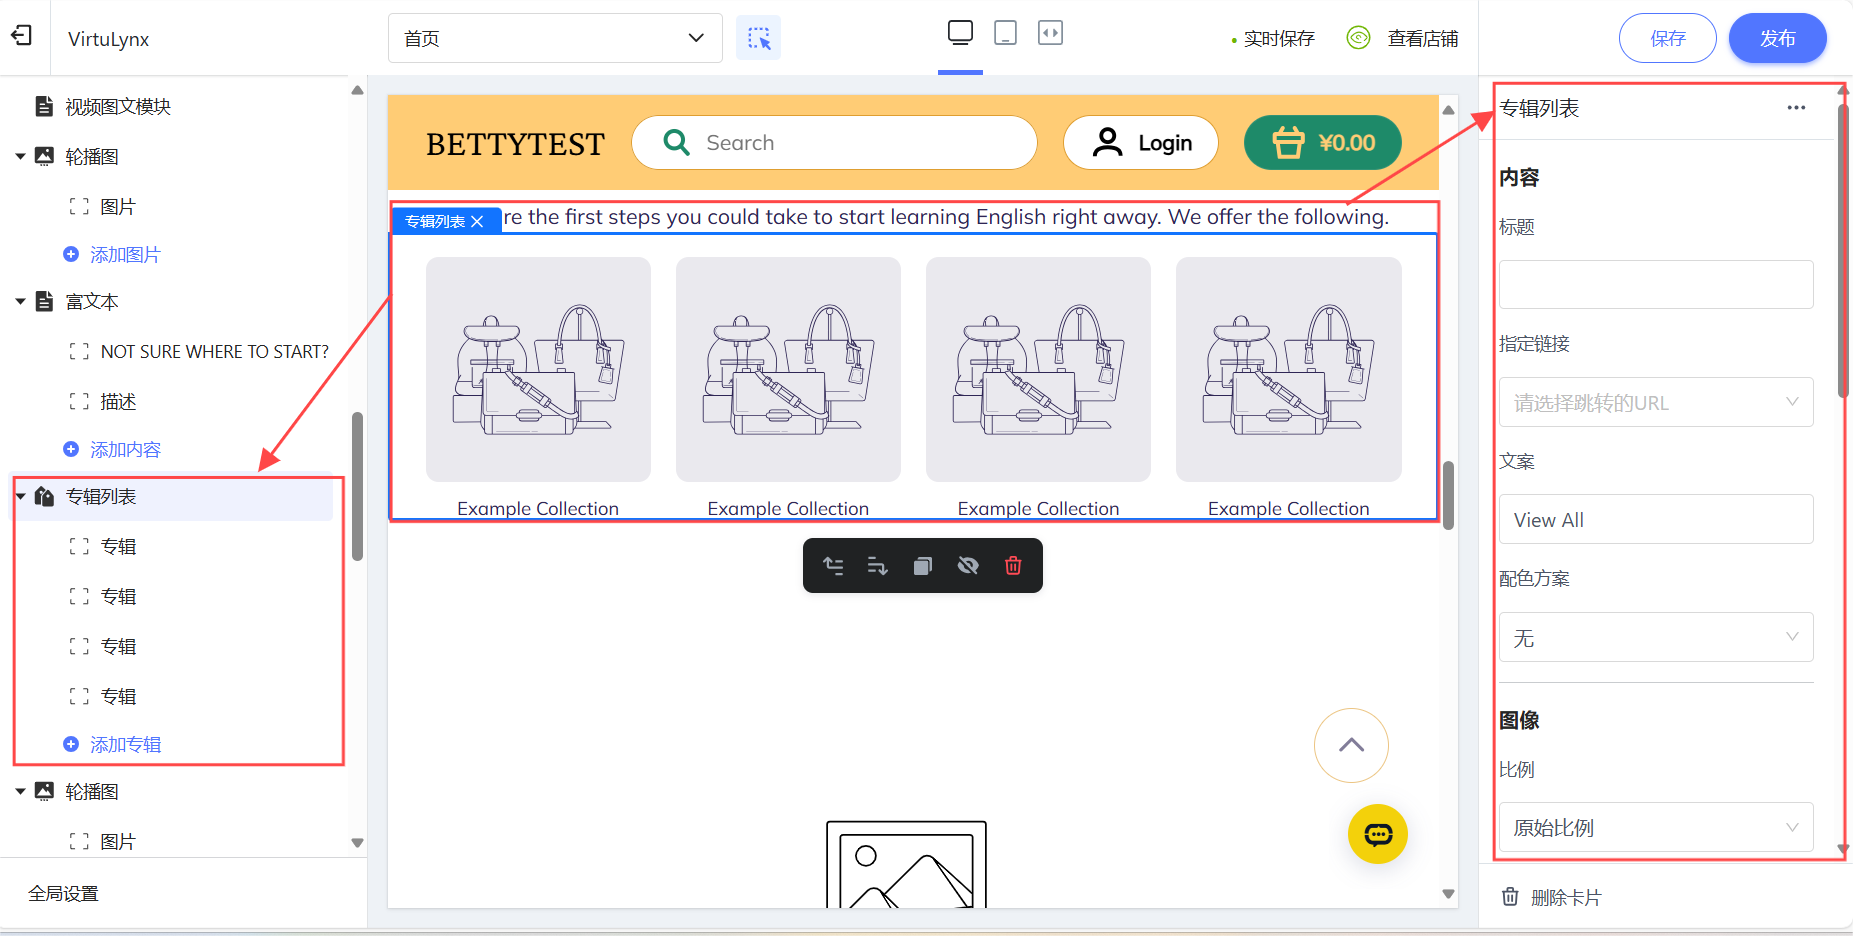
Task: Click the BETTYTEST store logo text
Action: click(515, 145)
